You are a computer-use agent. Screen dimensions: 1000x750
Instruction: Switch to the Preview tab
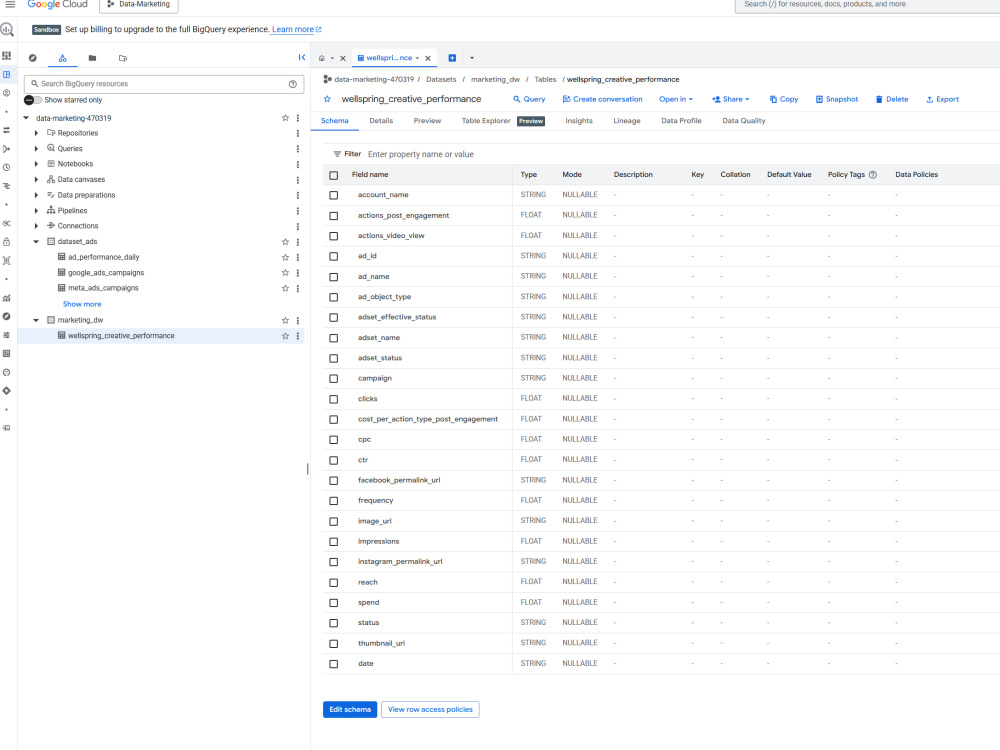pyautogui.click(x=427, y=121)
